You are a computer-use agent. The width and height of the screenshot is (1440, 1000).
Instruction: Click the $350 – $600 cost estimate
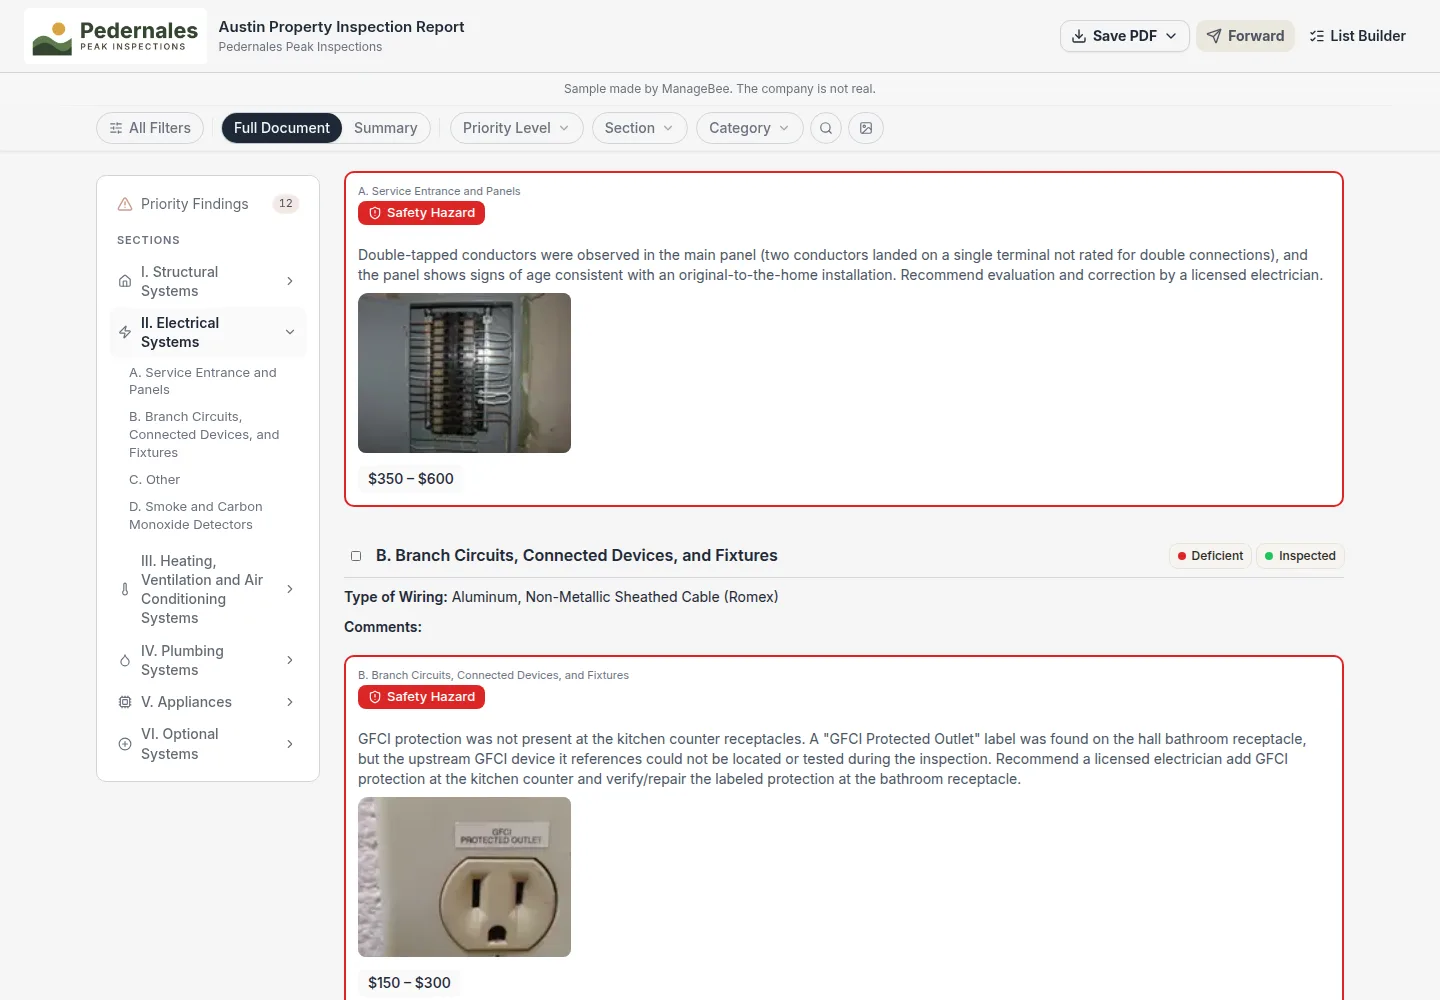[411, 479]
